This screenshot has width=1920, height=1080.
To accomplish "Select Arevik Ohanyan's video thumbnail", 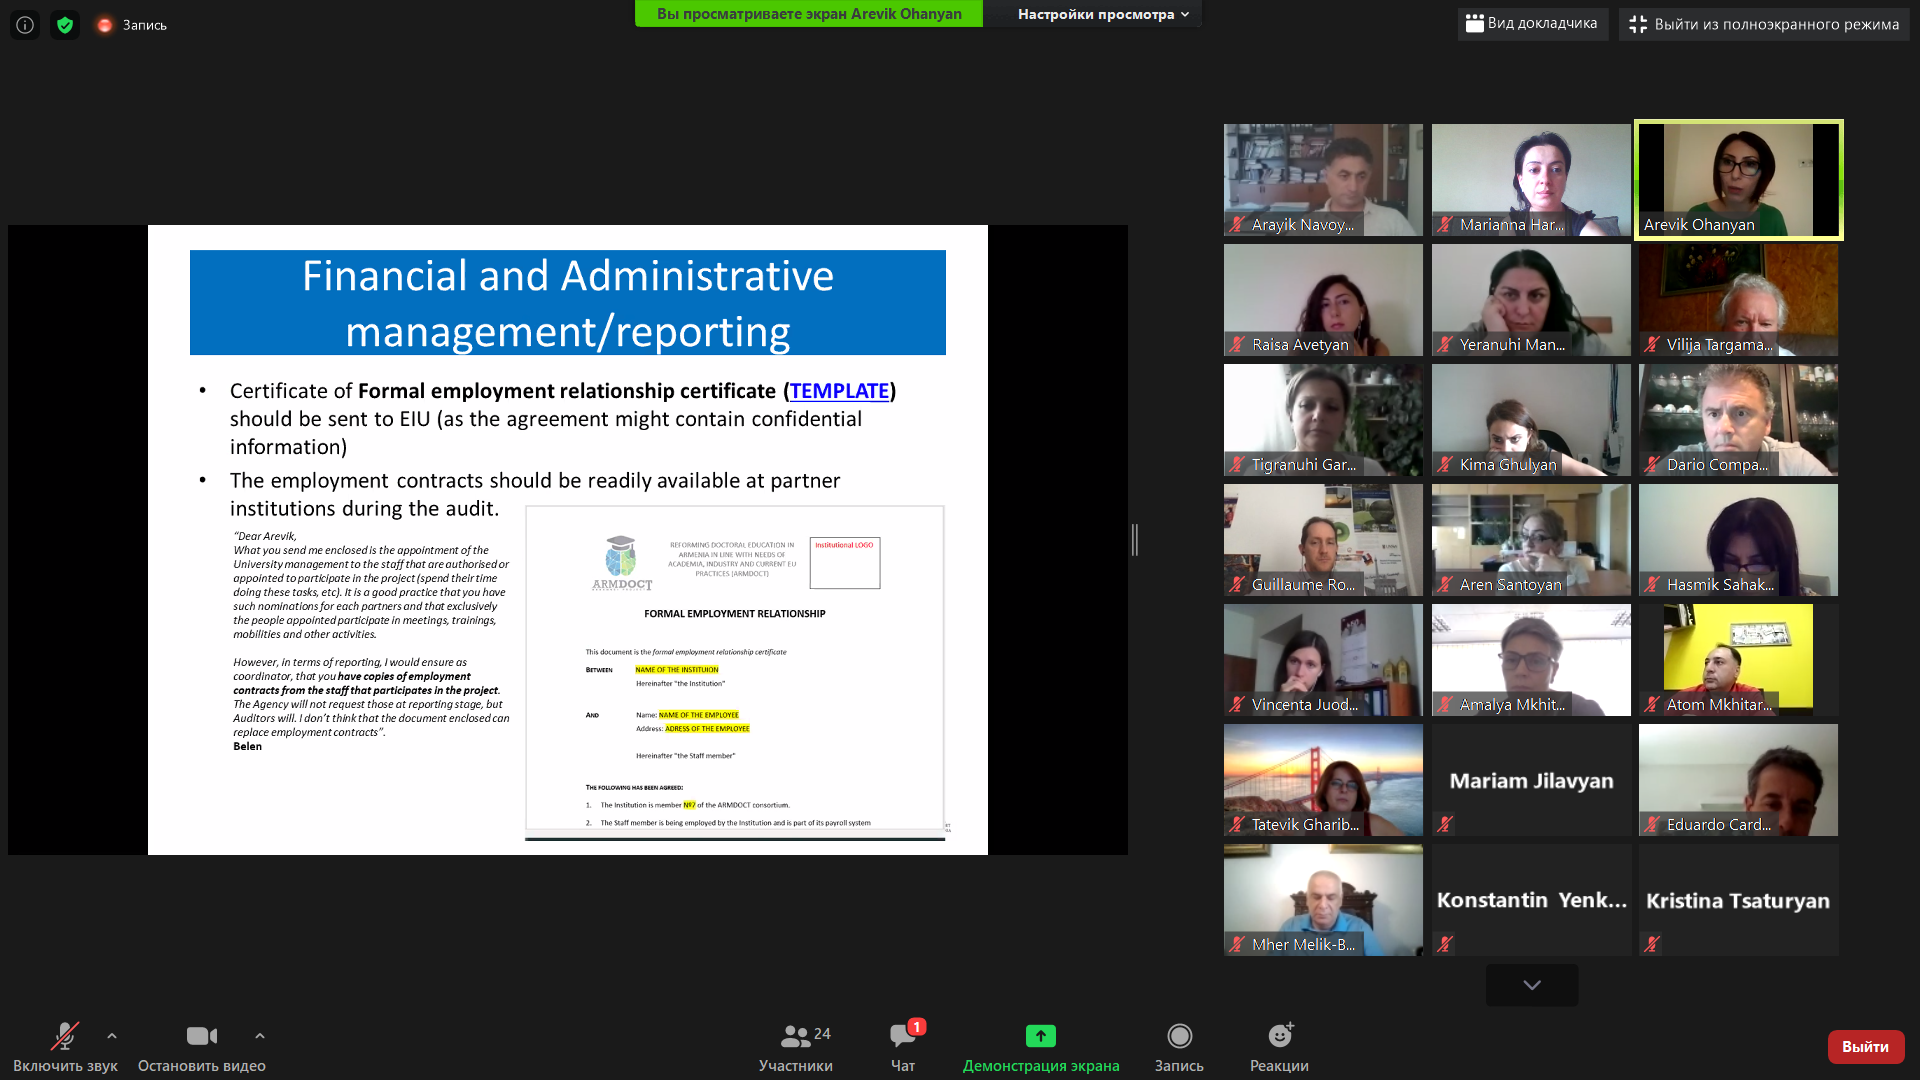I will (x=1738, y=180).
